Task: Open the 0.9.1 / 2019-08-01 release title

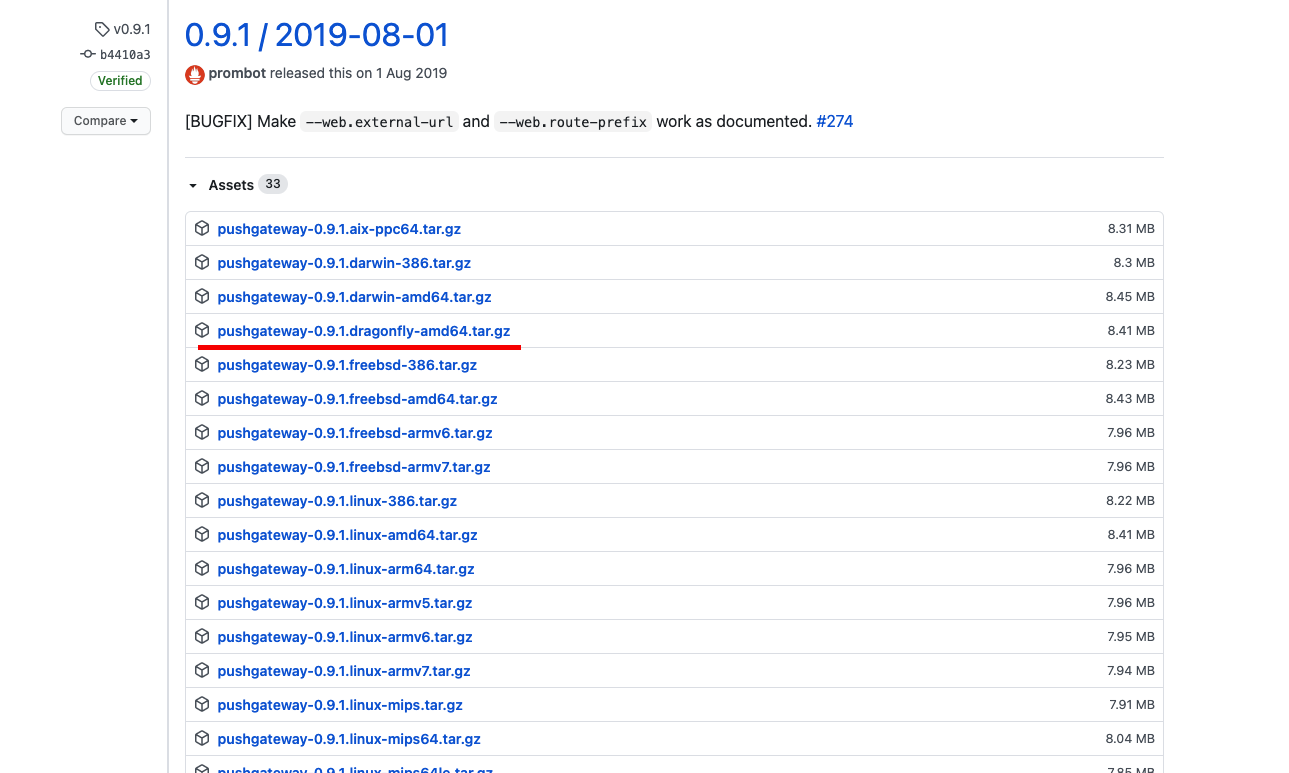Action: tap(317, 35)
